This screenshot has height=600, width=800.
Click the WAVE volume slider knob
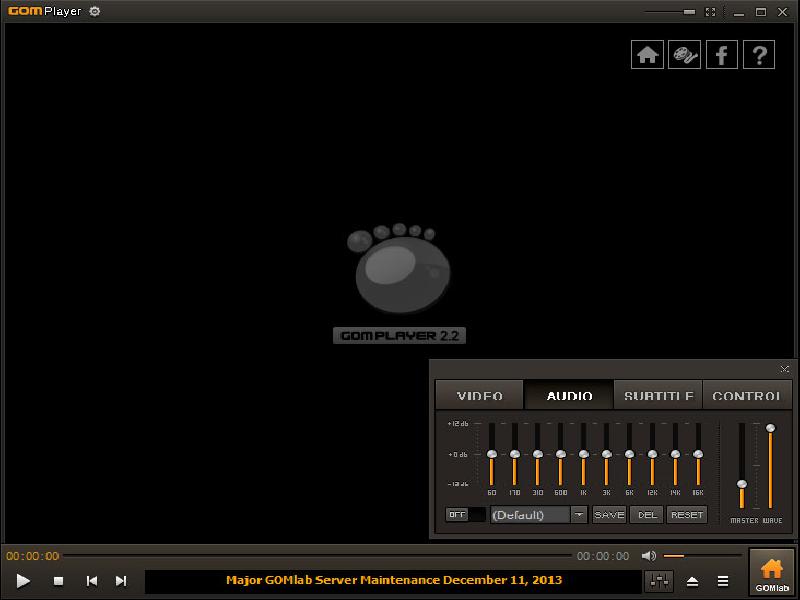tap(770, 428)
